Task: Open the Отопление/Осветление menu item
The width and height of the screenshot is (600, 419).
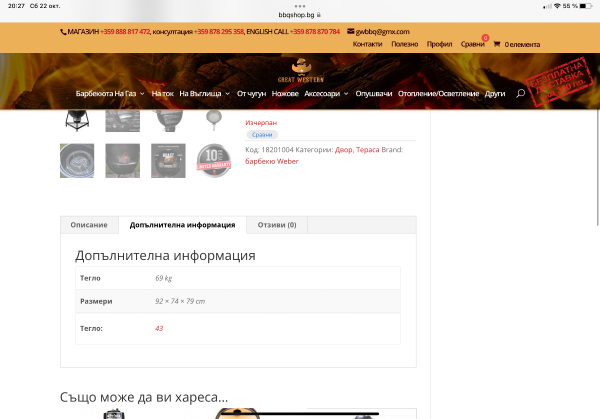Action: click(x=439, y=93)
